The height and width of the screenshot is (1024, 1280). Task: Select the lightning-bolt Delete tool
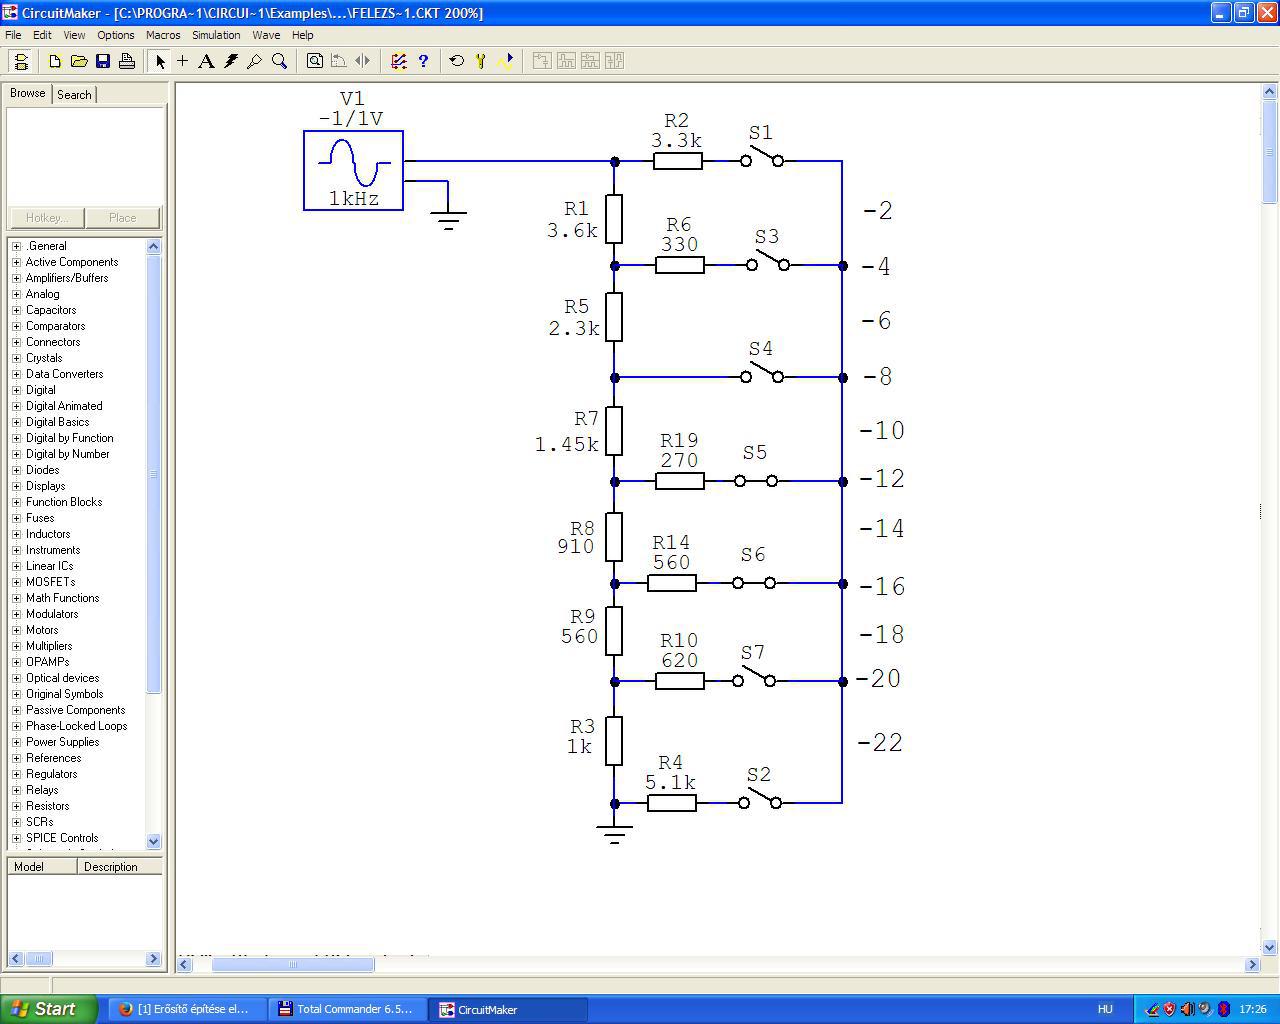point(231,61)
